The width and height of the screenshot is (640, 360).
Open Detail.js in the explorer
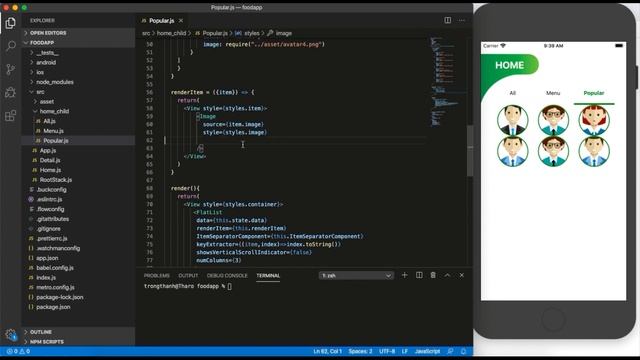point(78,160)
